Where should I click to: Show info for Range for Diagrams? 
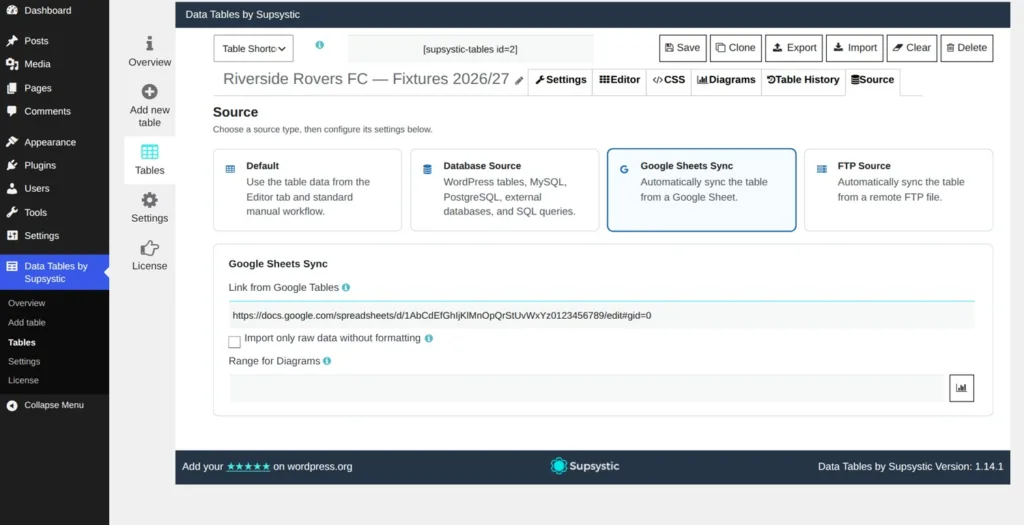point(327,360)
